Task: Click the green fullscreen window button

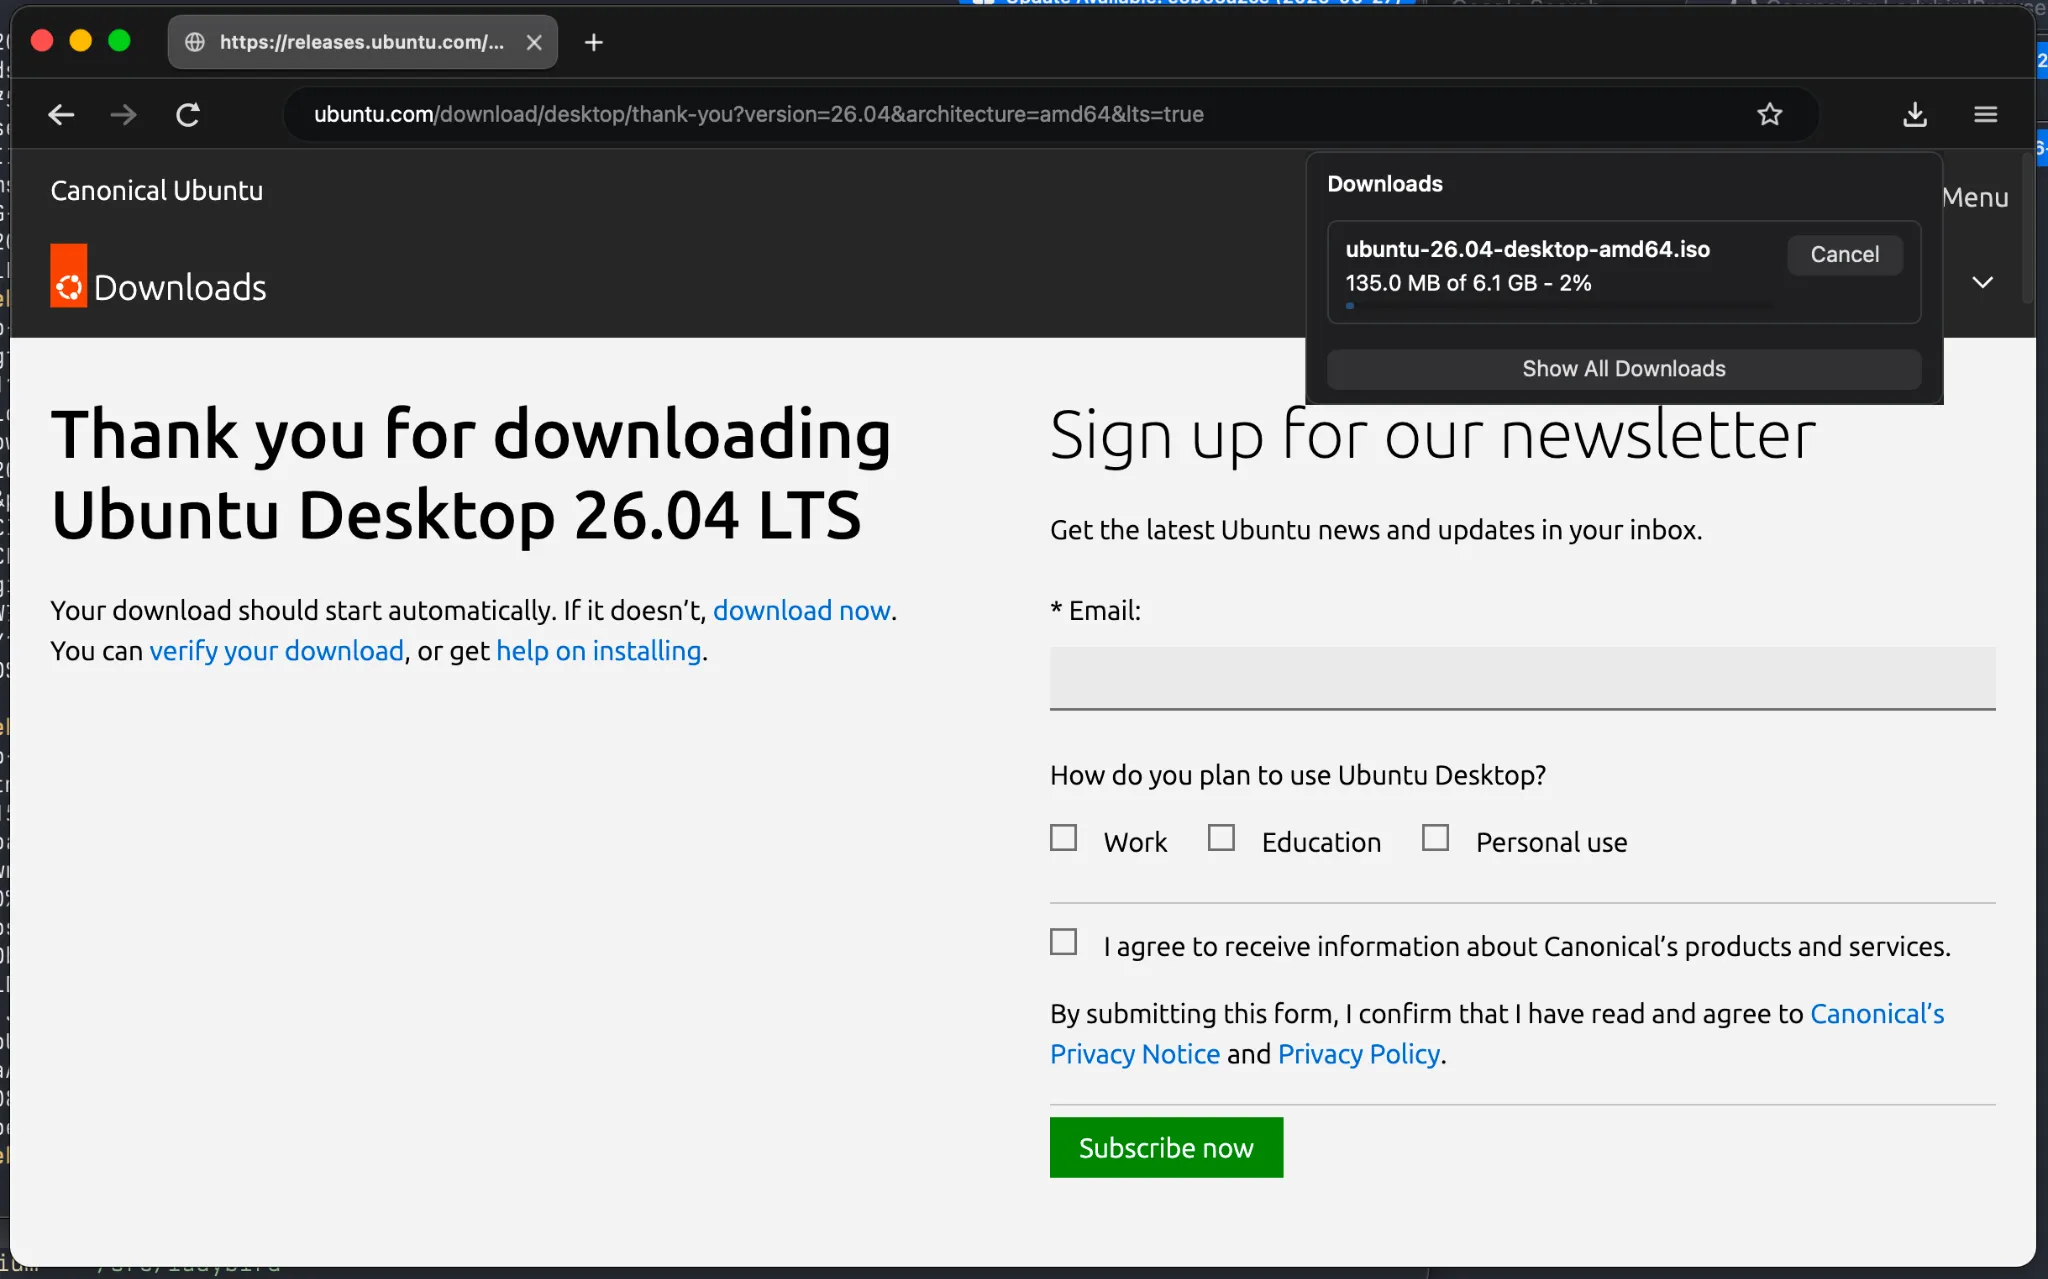Action: click(x=119, y=41)
